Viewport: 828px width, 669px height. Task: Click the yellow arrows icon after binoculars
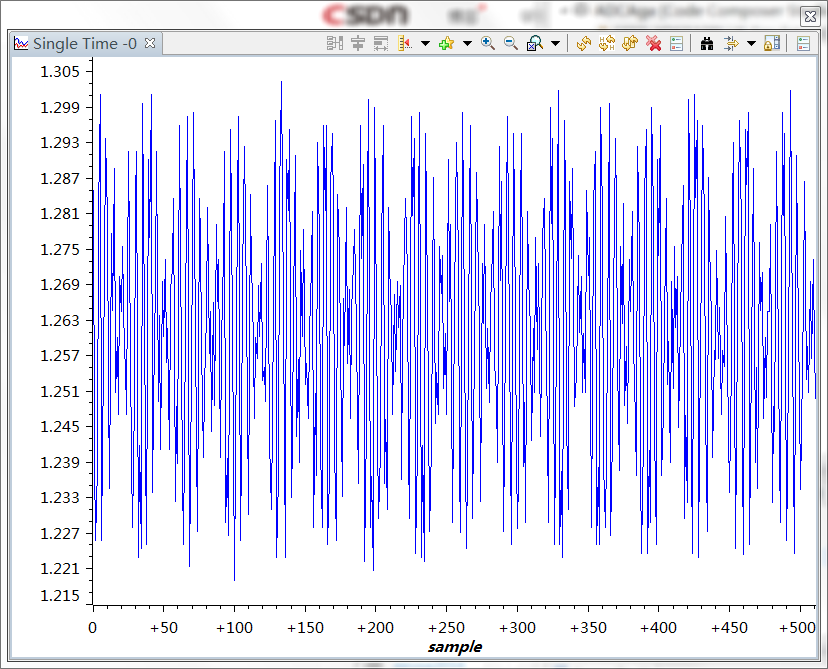(730, 43)
